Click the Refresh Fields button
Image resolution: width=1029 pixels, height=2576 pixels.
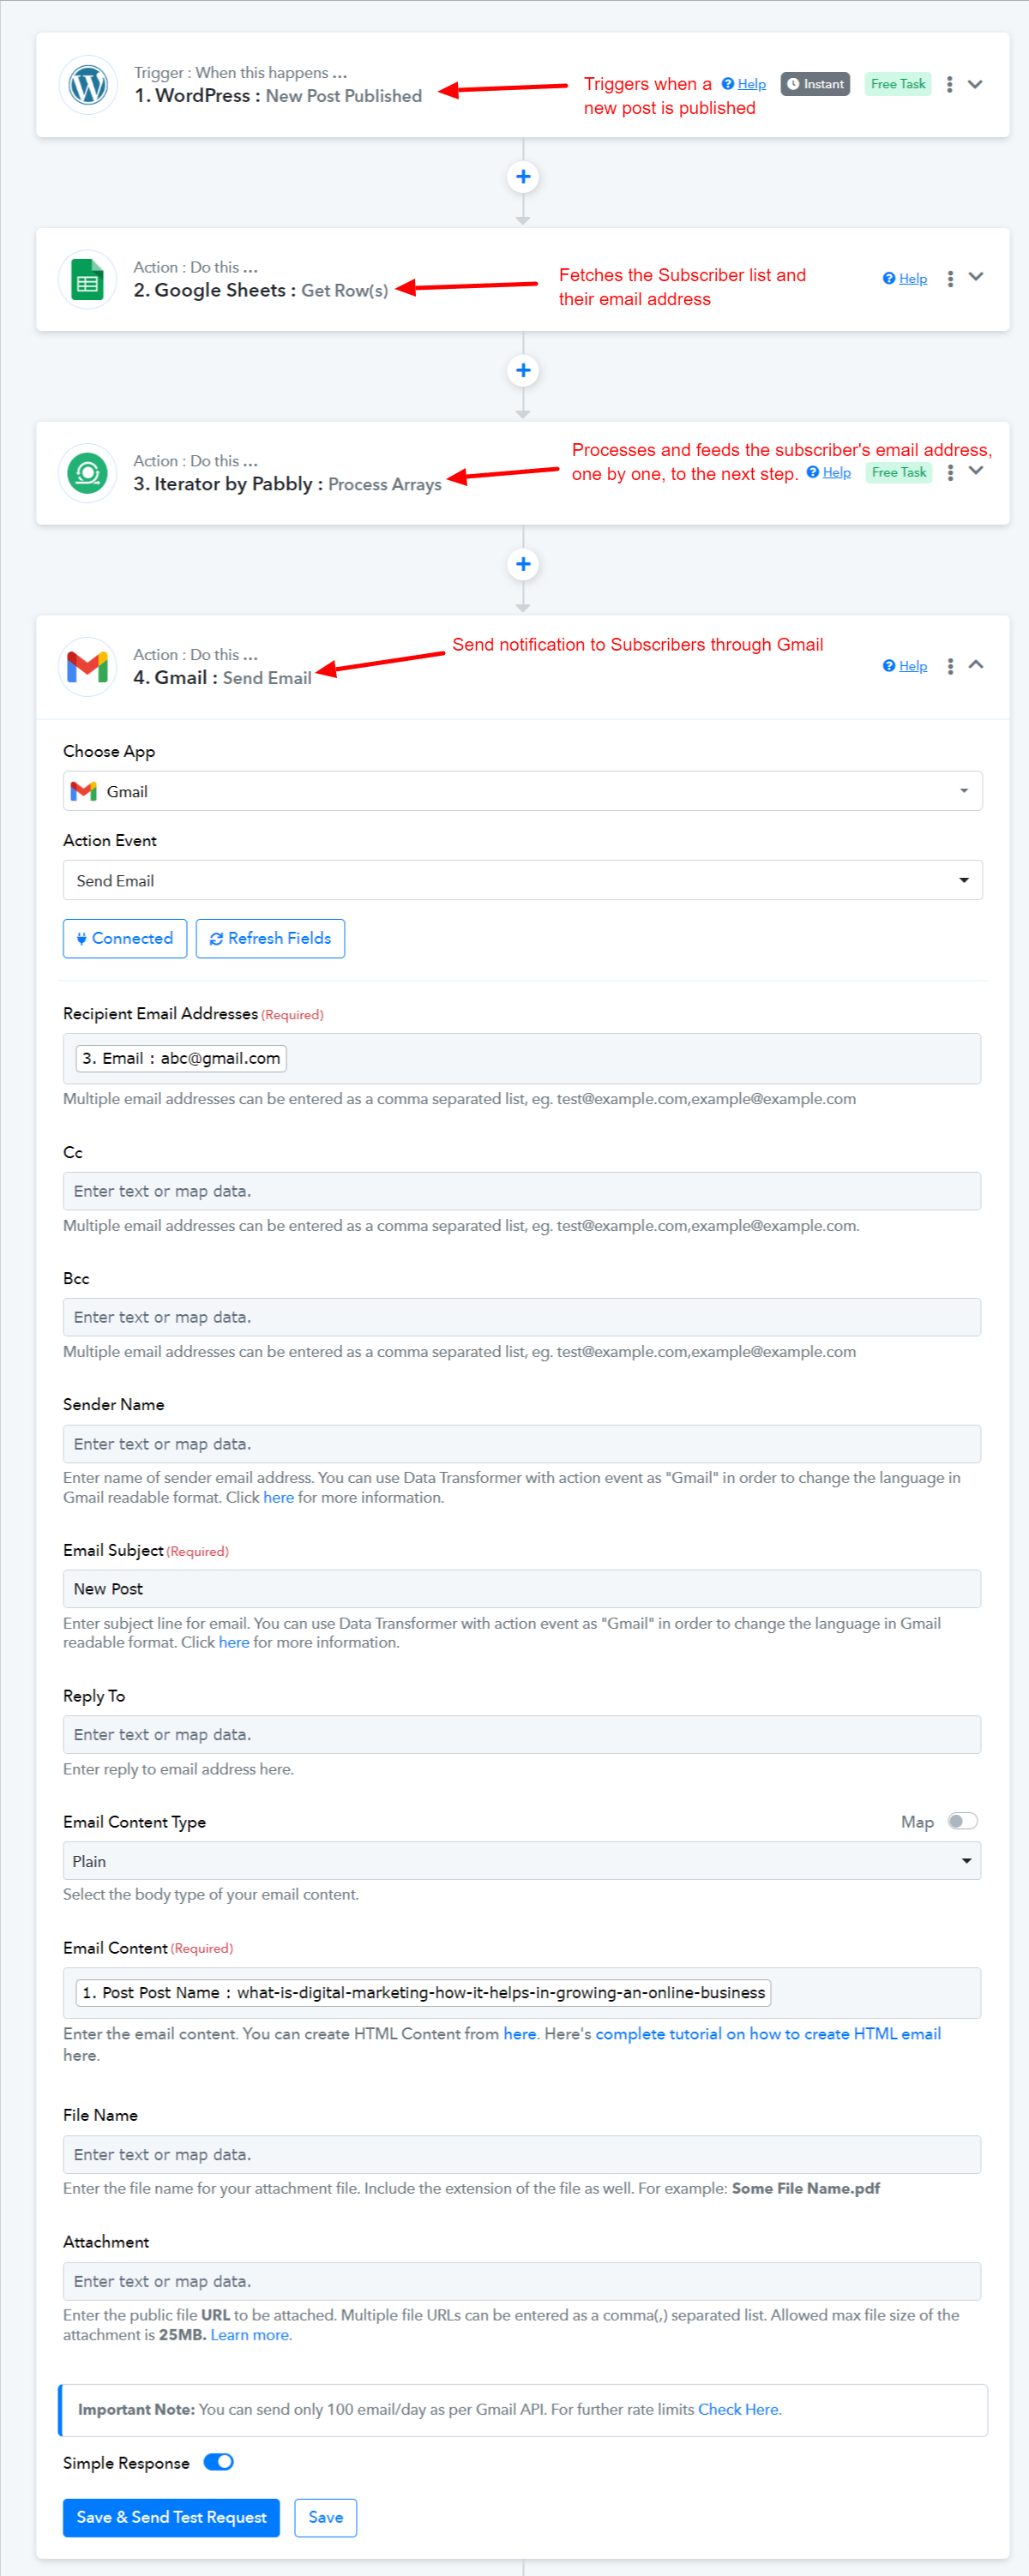270,938
